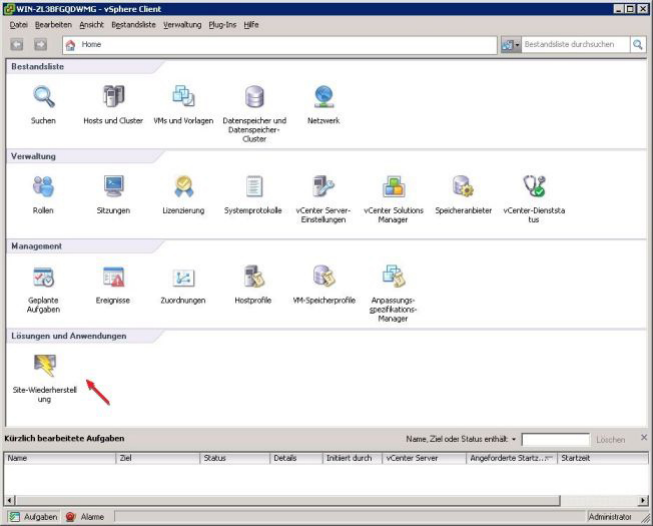Open the Ansicht menu

(92, 25)
